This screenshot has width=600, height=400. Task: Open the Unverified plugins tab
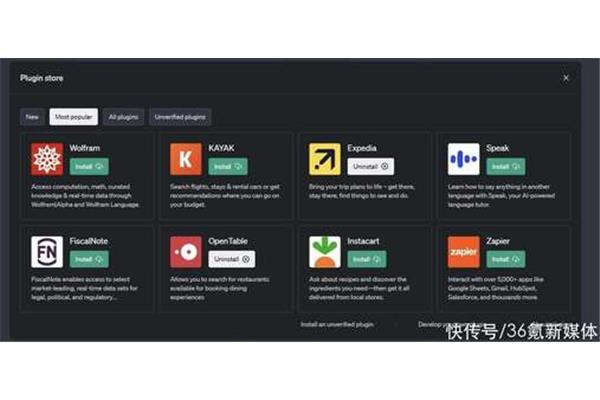tap(180, 117)
